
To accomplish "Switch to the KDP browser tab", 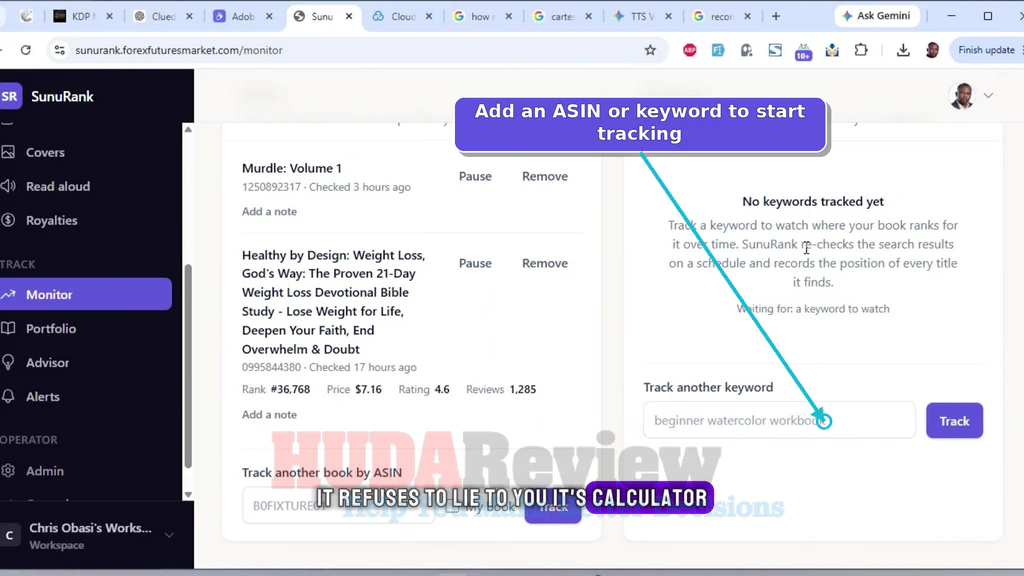I will [82, 16].
